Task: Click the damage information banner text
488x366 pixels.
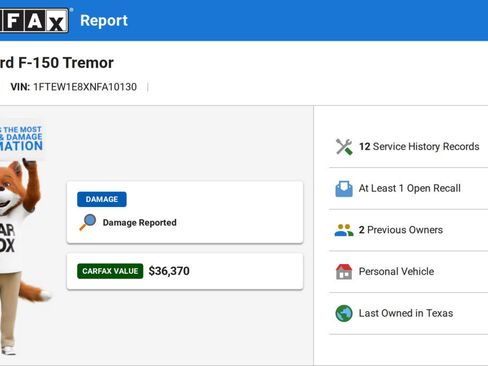Action: click(21, 138)
